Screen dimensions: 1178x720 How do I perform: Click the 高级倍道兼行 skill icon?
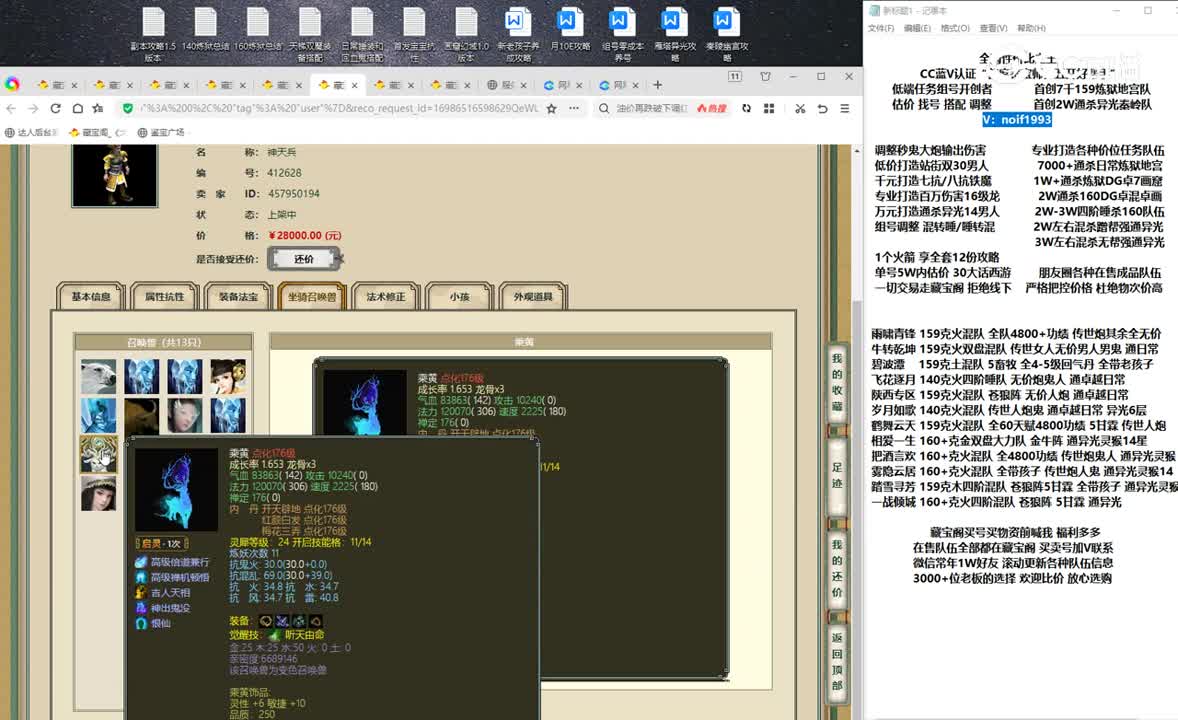click(140, 562)
